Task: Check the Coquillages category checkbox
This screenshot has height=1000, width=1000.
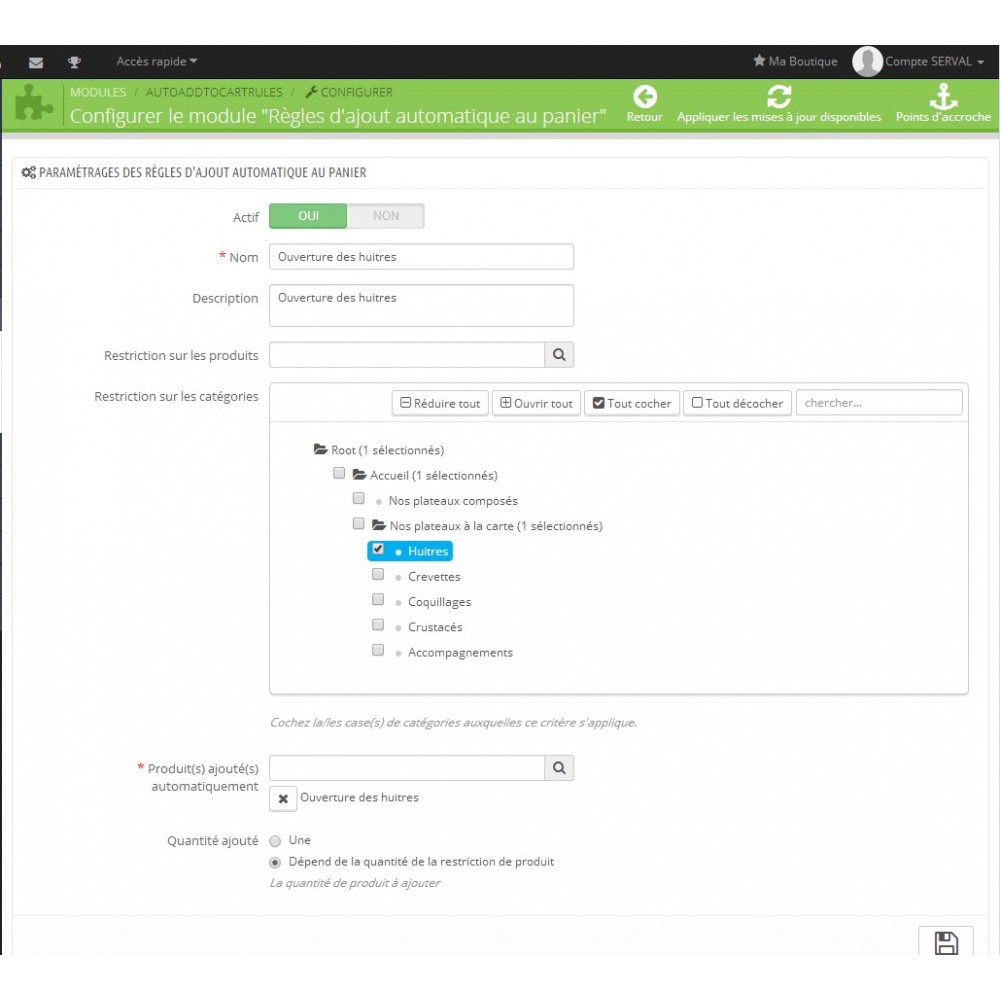Action: (378, 599)
